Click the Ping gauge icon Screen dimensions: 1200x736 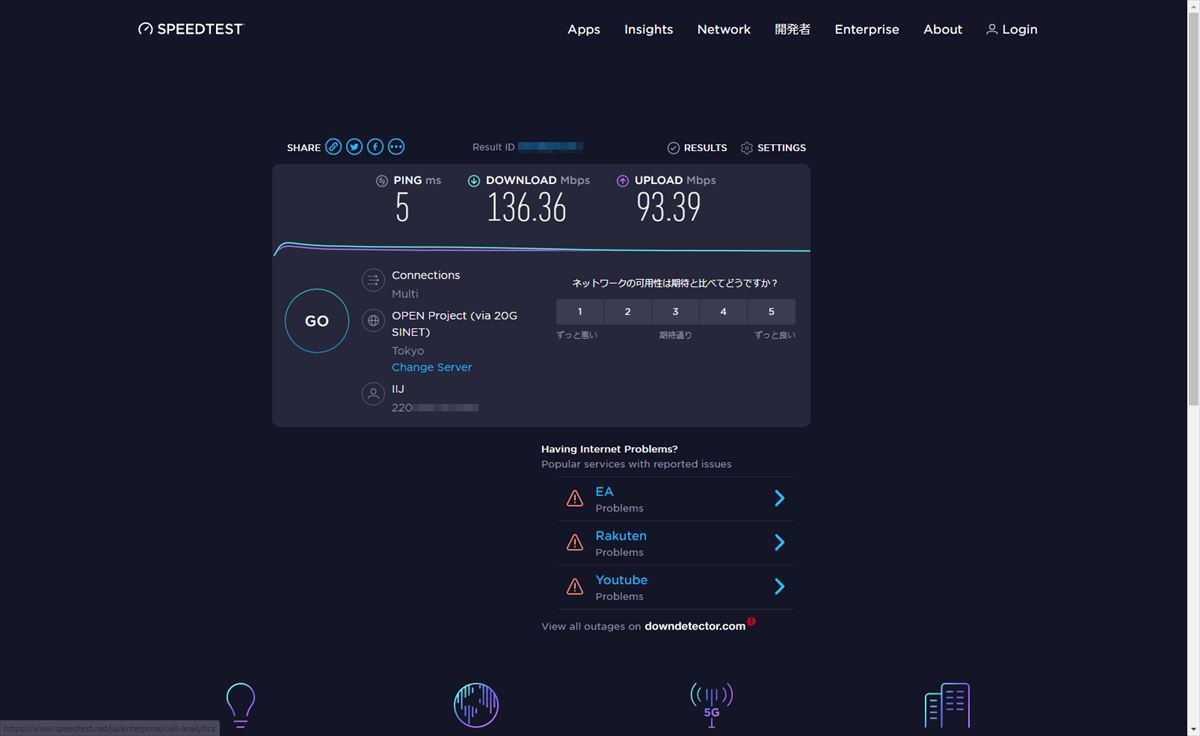(382, 181)
